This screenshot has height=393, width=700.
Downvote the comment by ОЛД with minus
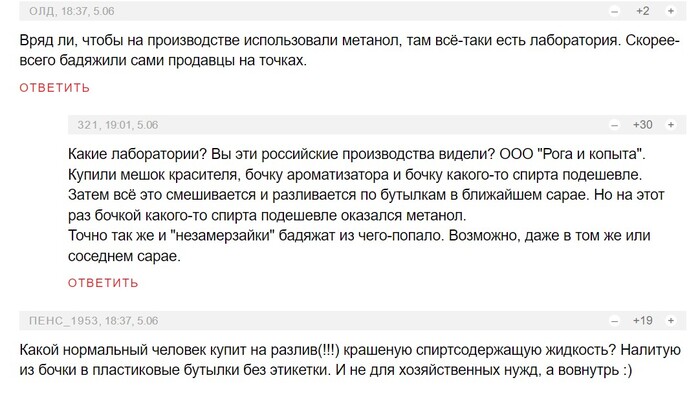(x=615, y=11)
